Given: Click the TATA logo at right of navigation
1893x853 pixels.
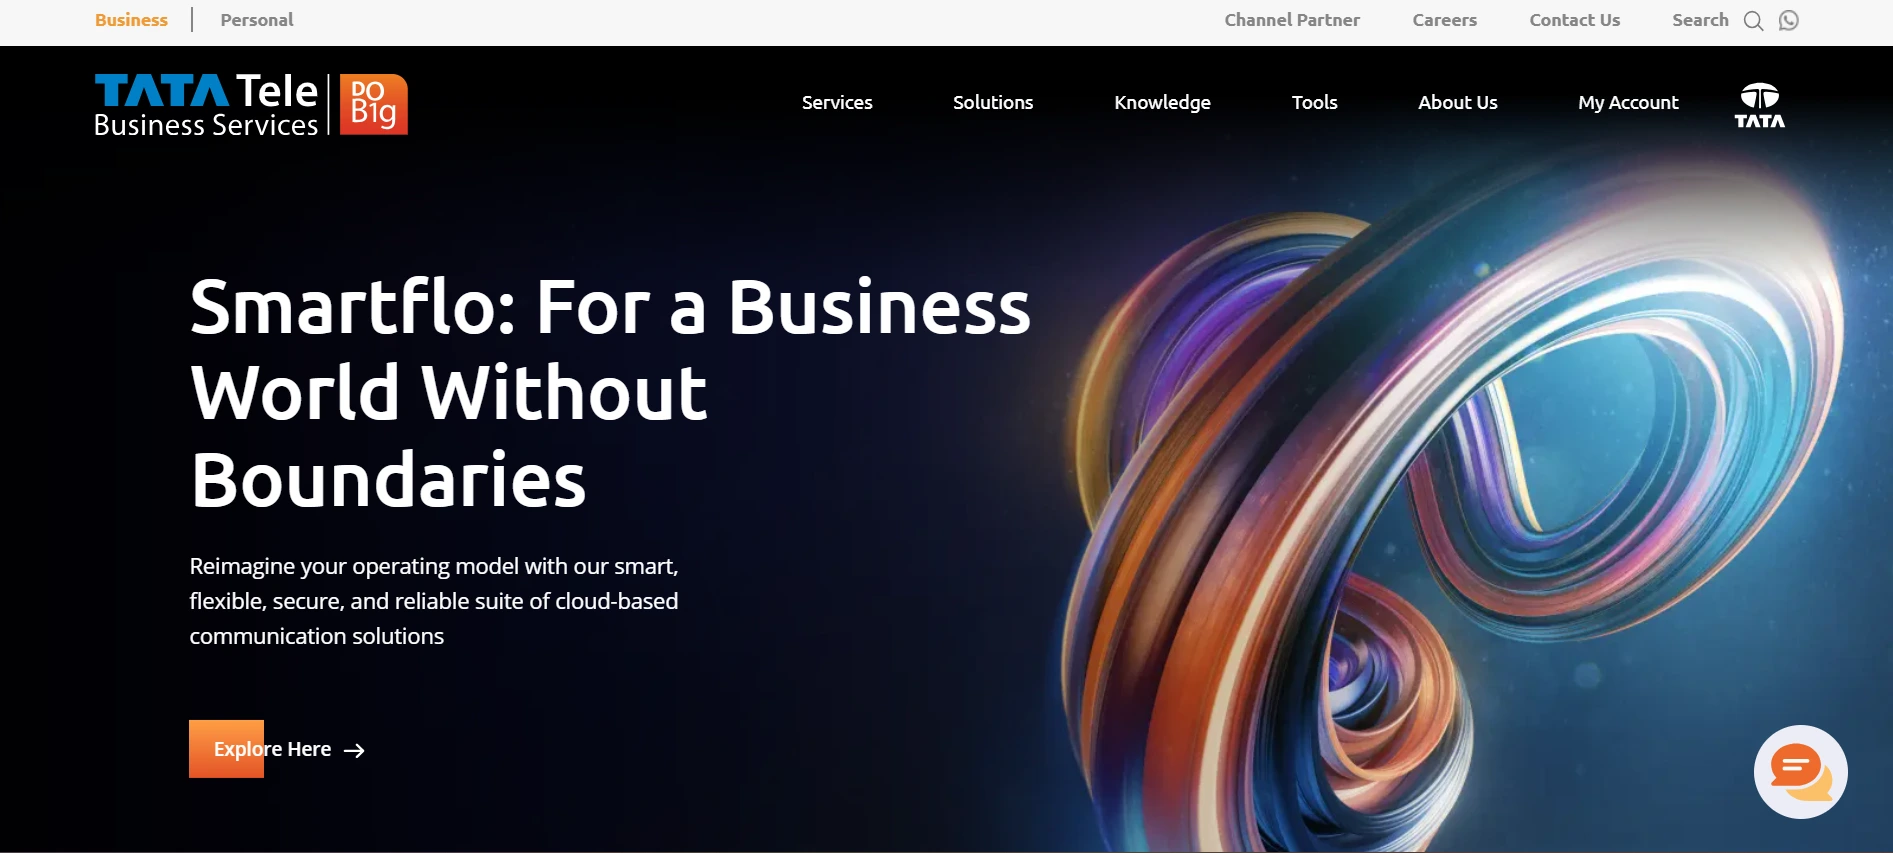Looking at the screenshot, I should tap(1759, 105).
